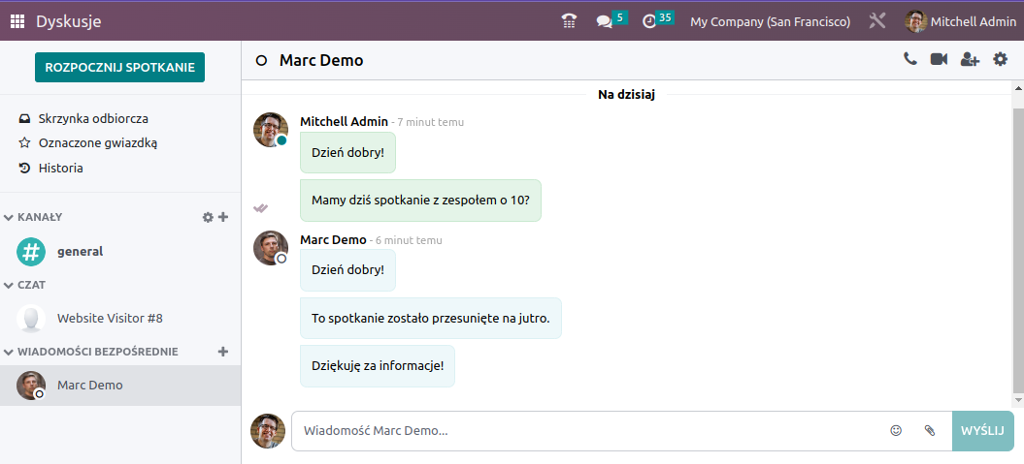Click message To spotkanie zostało przesunięte na jutro.
This screenshot has height=464, width=1024.
[430, 318]
